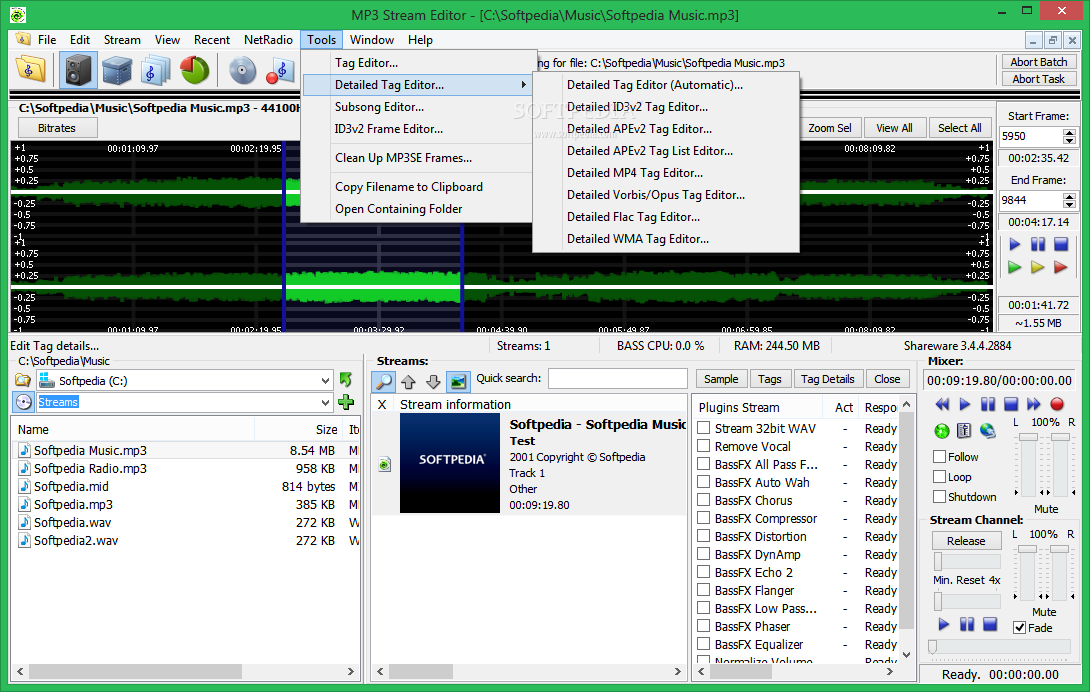Toggle the Streams picture view icon

coord(458,381)
